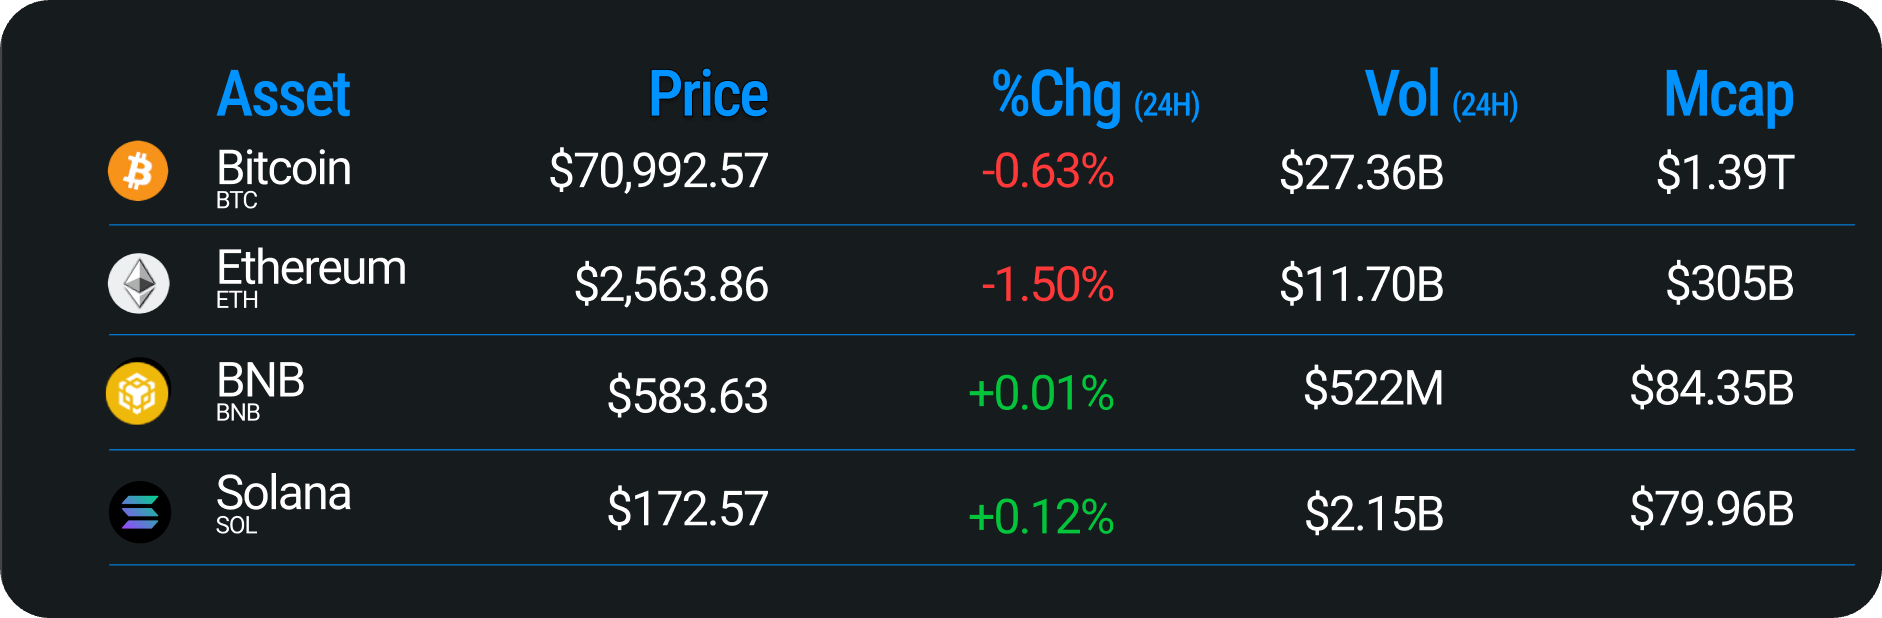Image resolution: width=1882 pixels, height=618 pixels.
Task: Click the %Chg (24H) column header
Action: (1095, 97)
